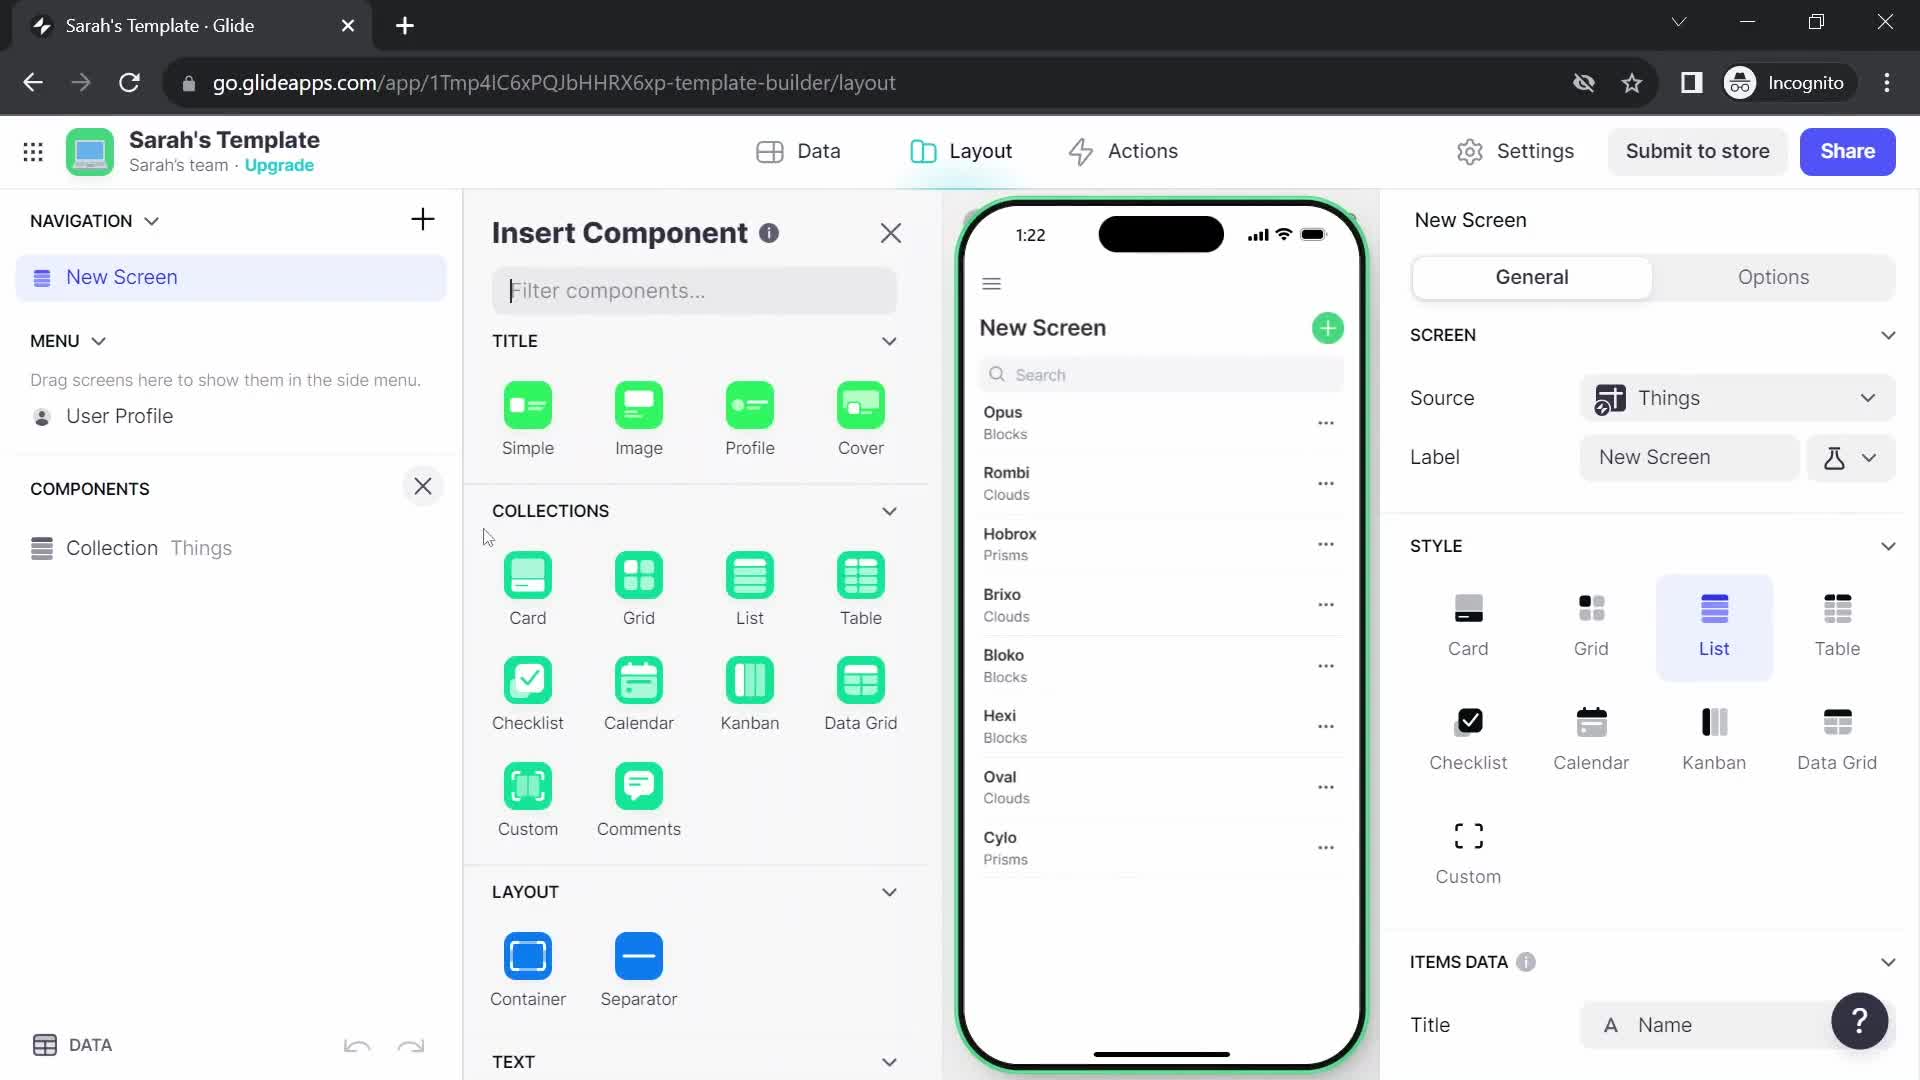
Task: Insert the Image title component
Action: tap(639, 419)
